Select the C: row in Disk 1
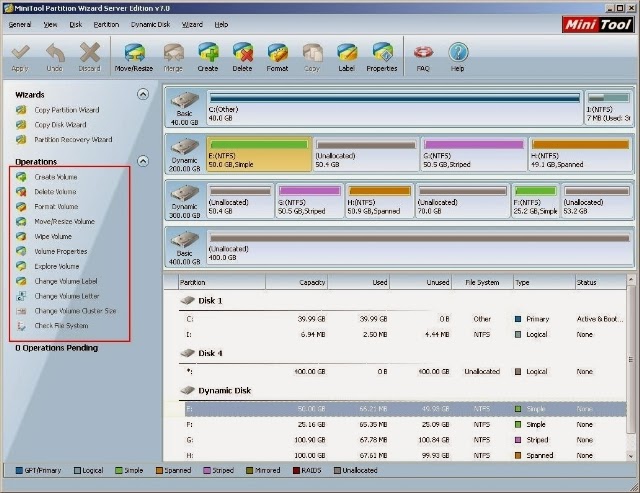 coord(405,319)
